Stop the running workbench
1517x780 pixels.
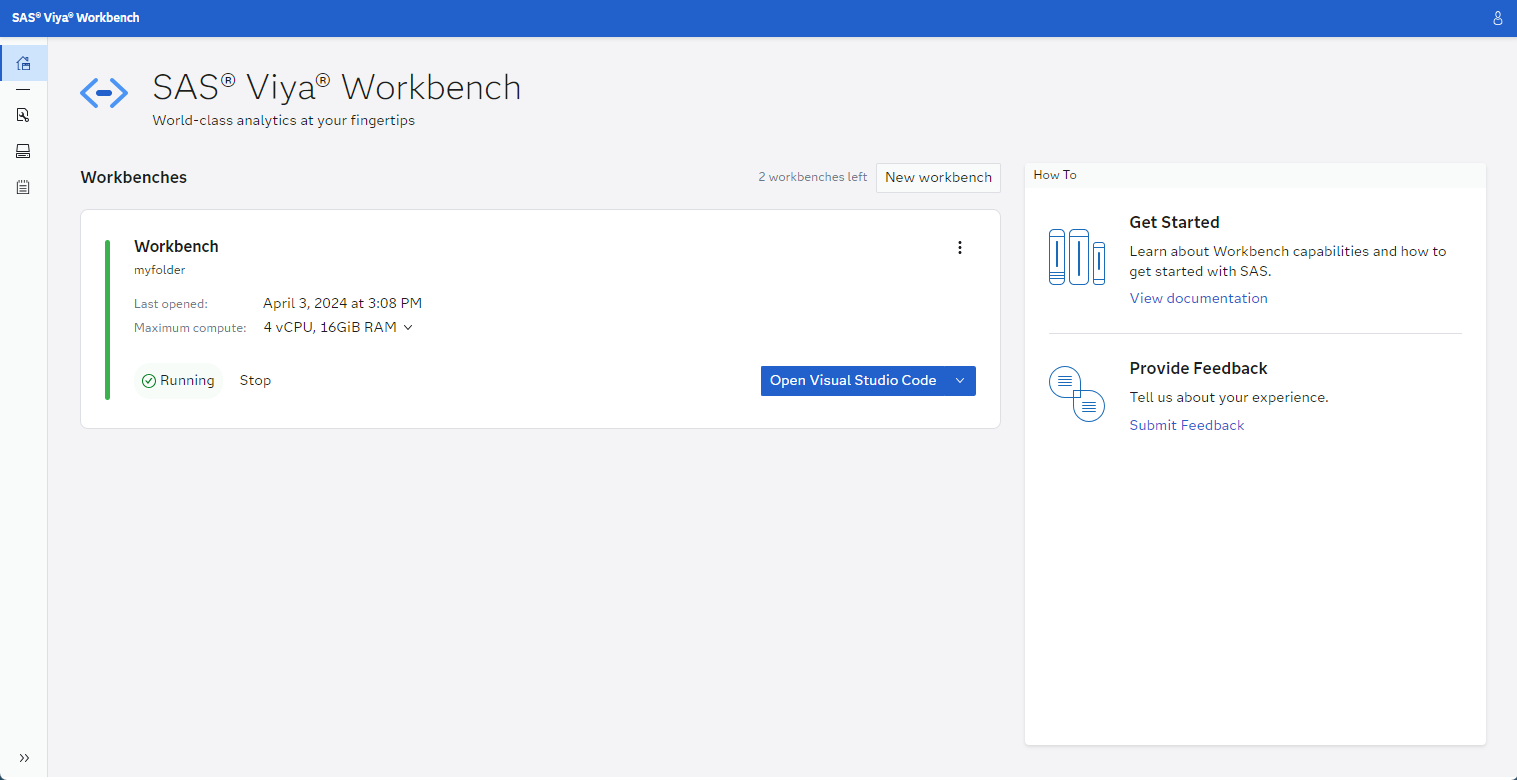255,381
